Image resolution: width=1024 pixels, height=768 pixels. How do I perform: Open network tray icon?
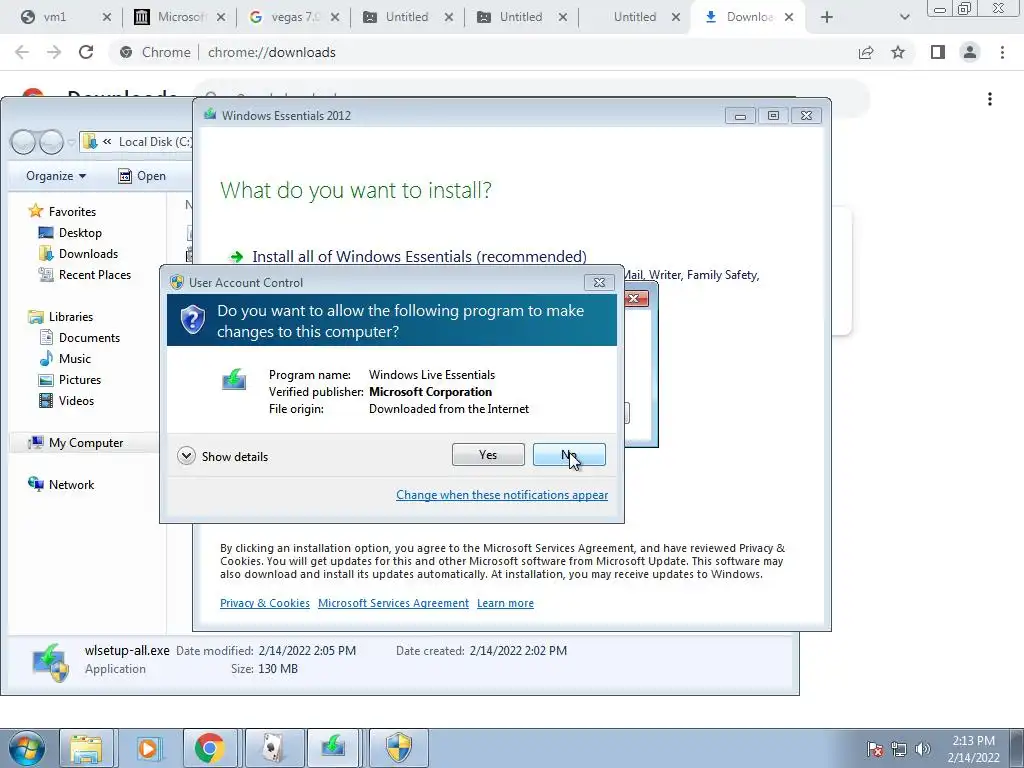coord(899,749)
